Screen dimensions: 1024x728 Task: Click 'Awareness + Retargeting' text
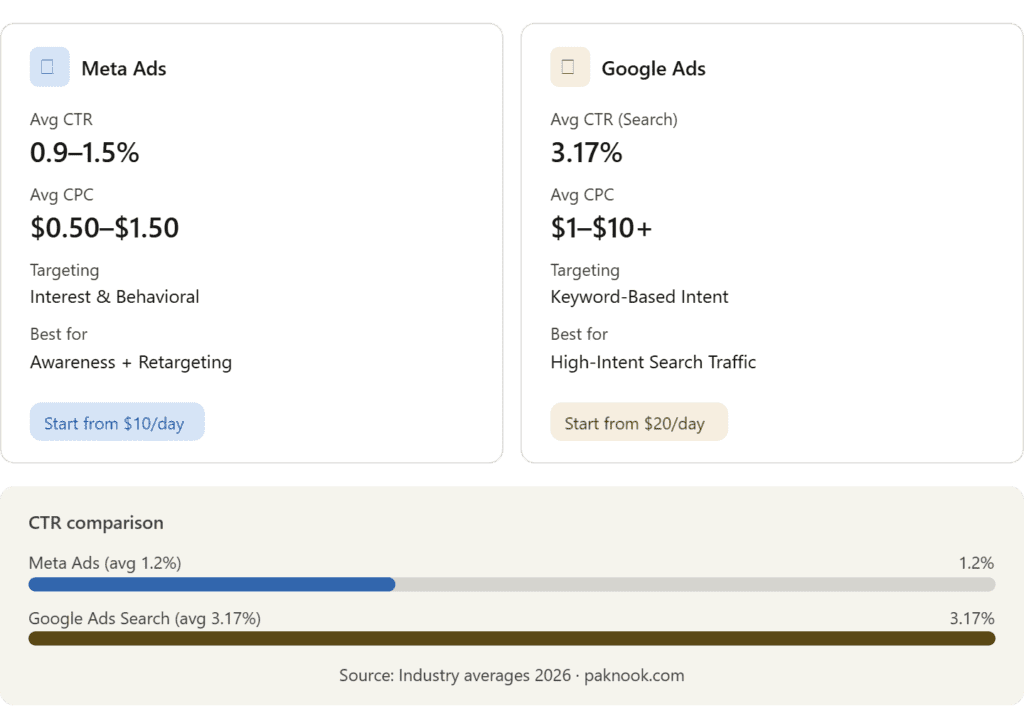131,362
